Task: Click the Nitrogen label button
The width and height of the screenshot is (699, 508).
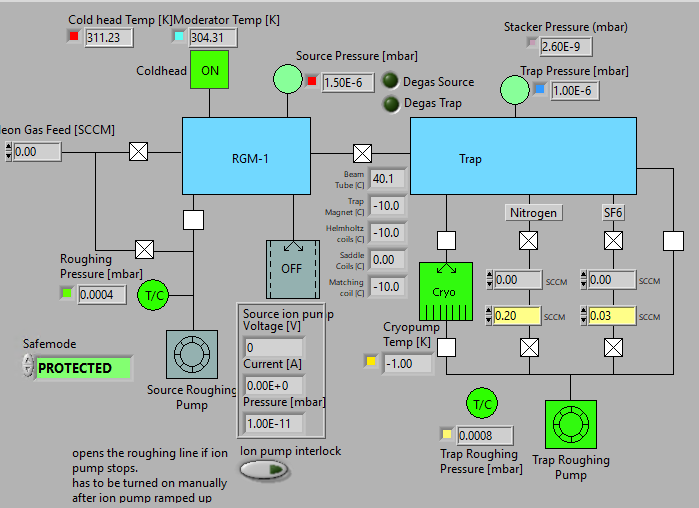Action: (534, 213)
